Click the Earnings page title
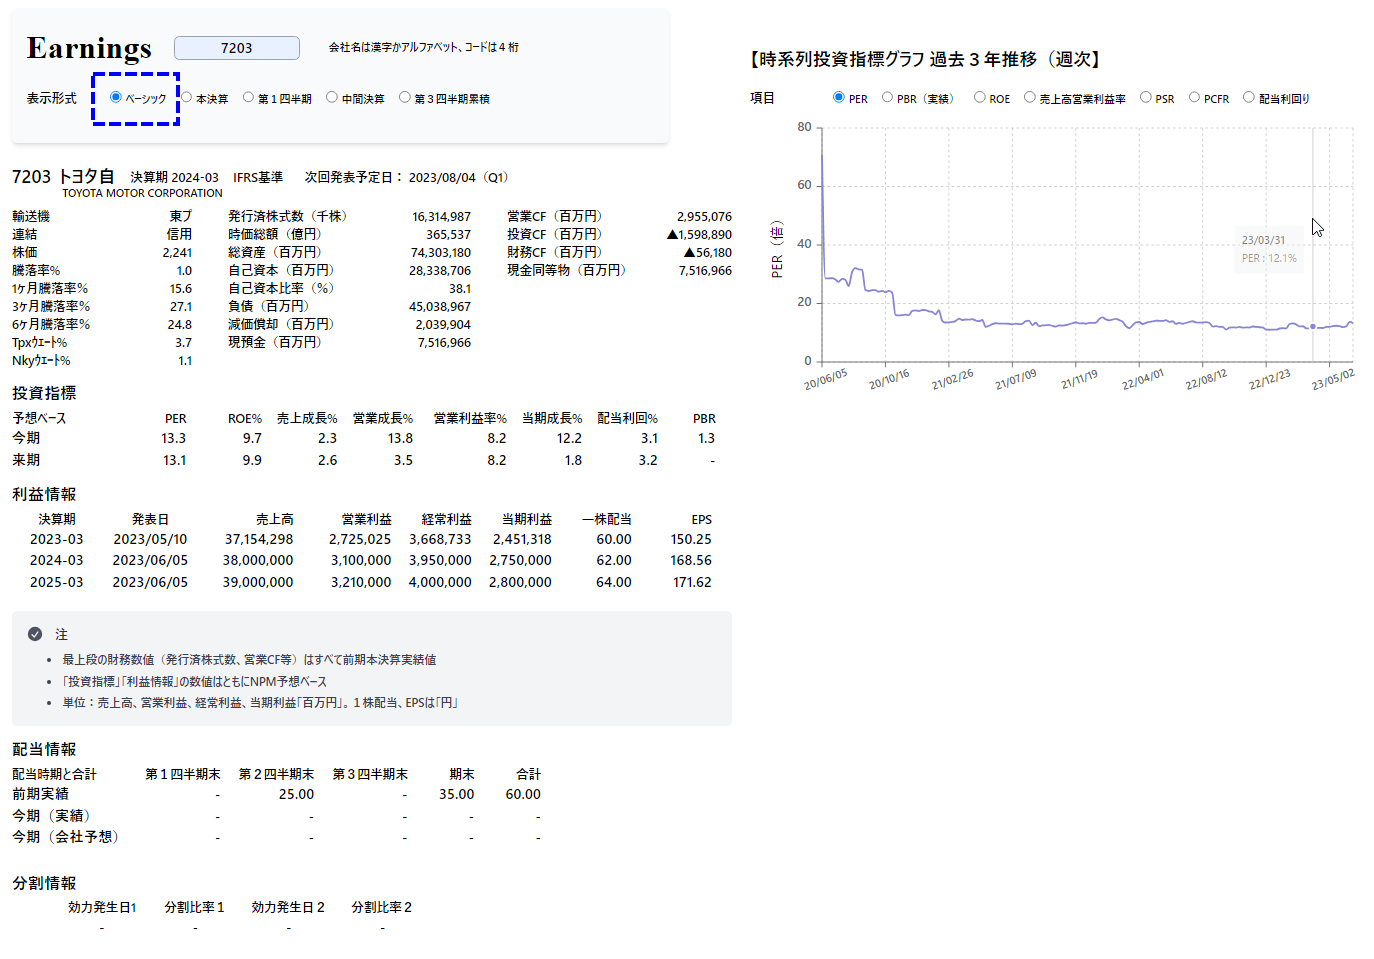Screen dimensions: 1374x959 tap(89, 48)
